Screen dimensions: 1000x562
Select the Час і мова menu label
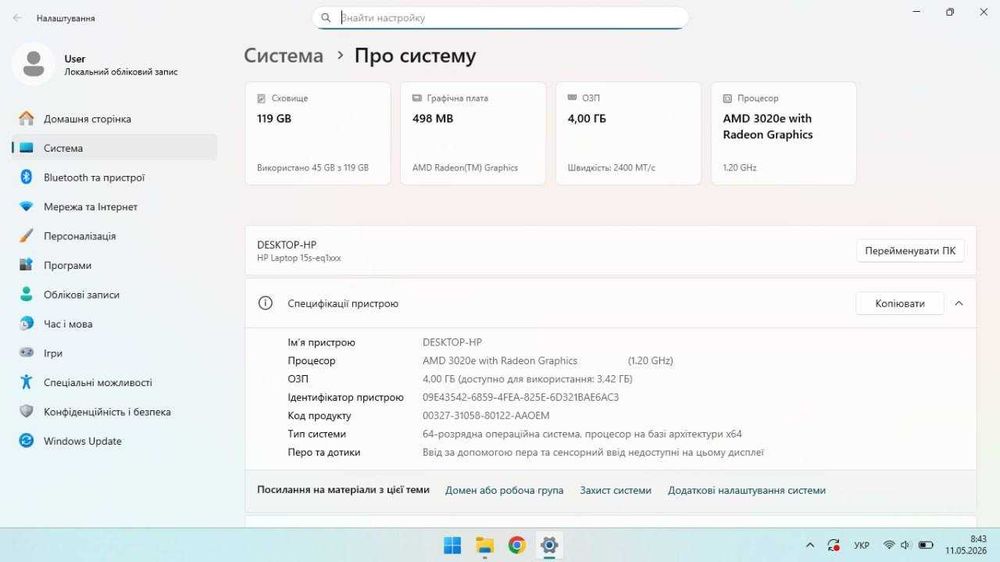(x=68, y=323)
